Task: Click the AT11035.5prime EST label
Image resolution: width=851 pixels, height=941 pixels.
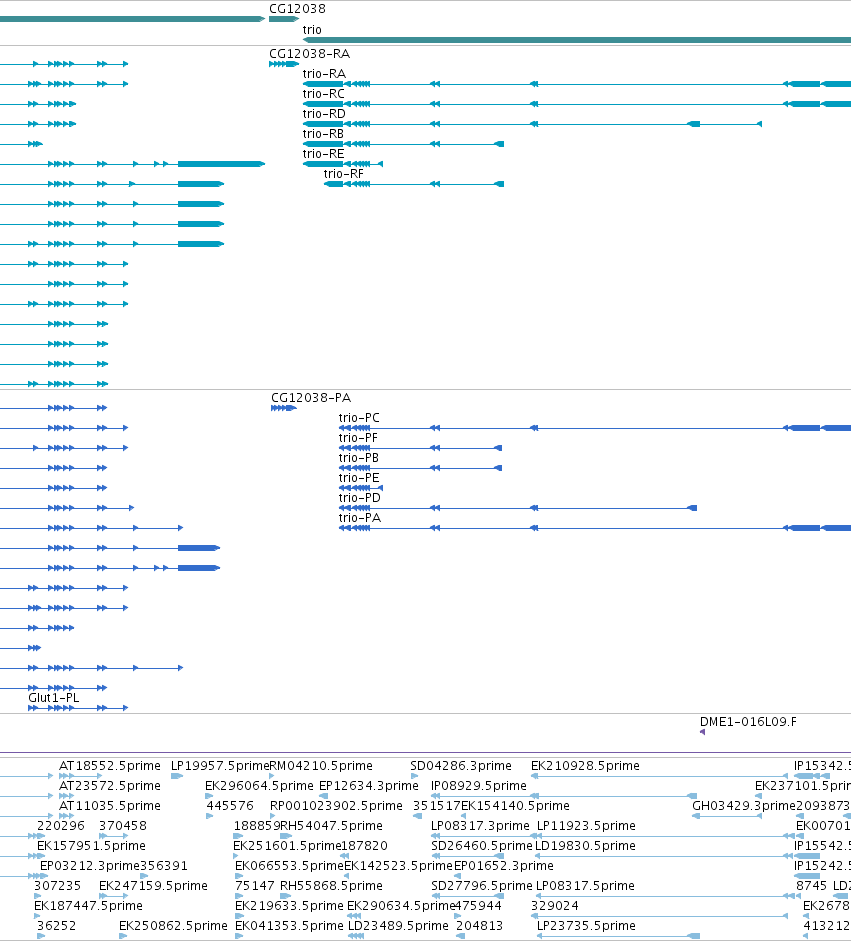Action: click(x=110, y=805)
